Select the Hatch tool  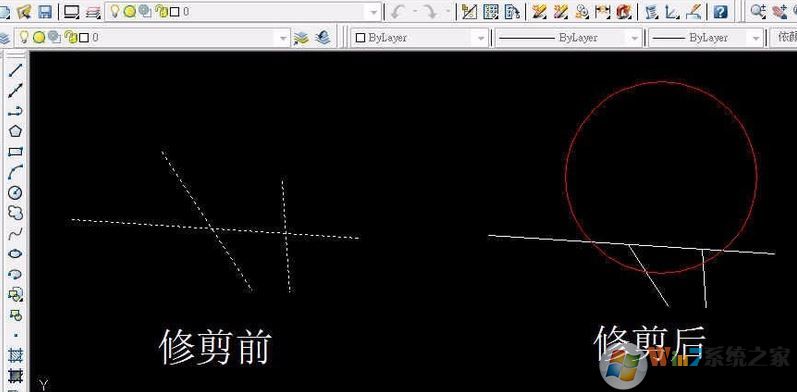tap(16, 355)
